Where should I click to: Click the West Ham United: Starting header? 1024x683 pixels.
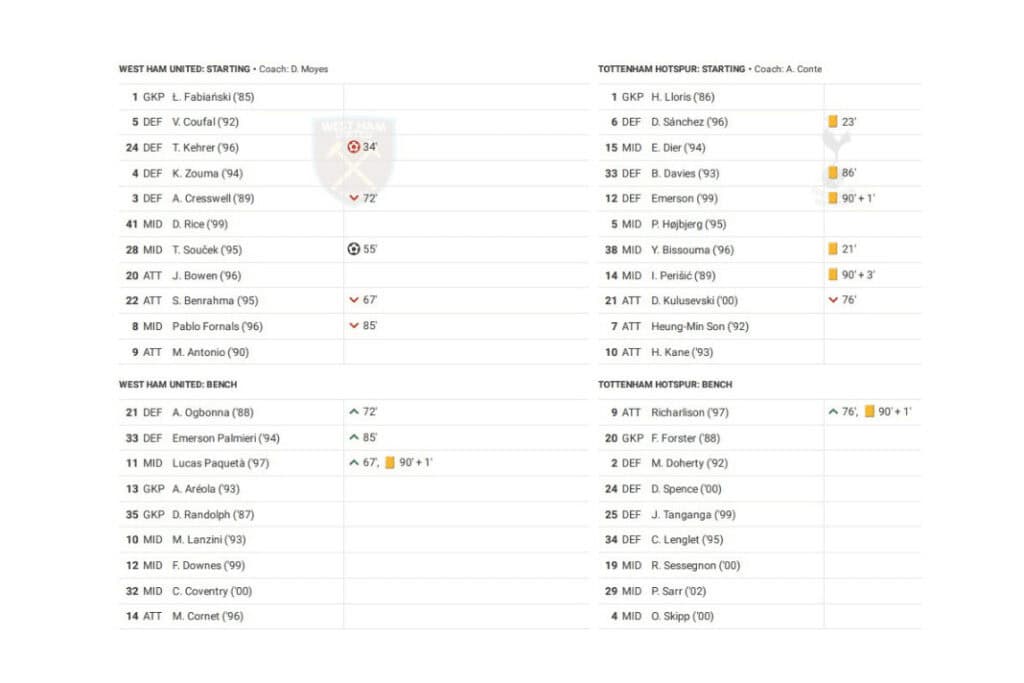(x=184, y=69)
